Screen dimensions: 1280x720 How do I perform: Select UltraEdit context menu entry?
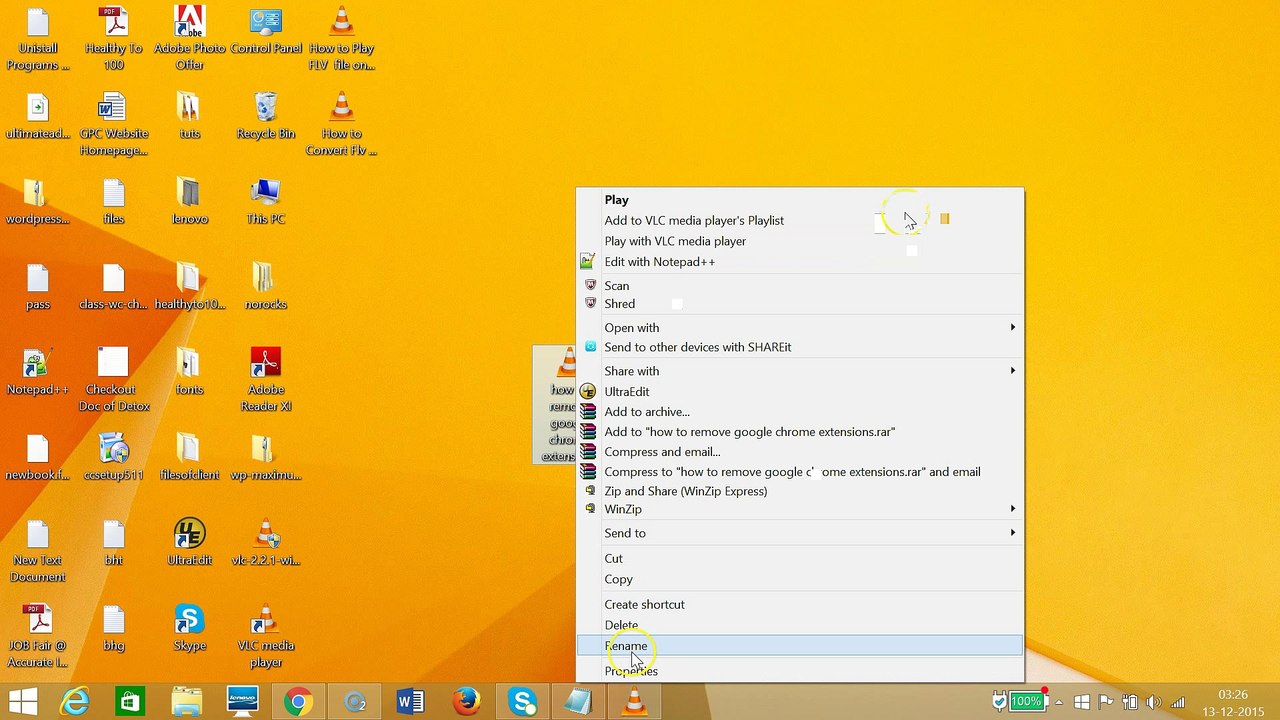(x=800, y=392)
